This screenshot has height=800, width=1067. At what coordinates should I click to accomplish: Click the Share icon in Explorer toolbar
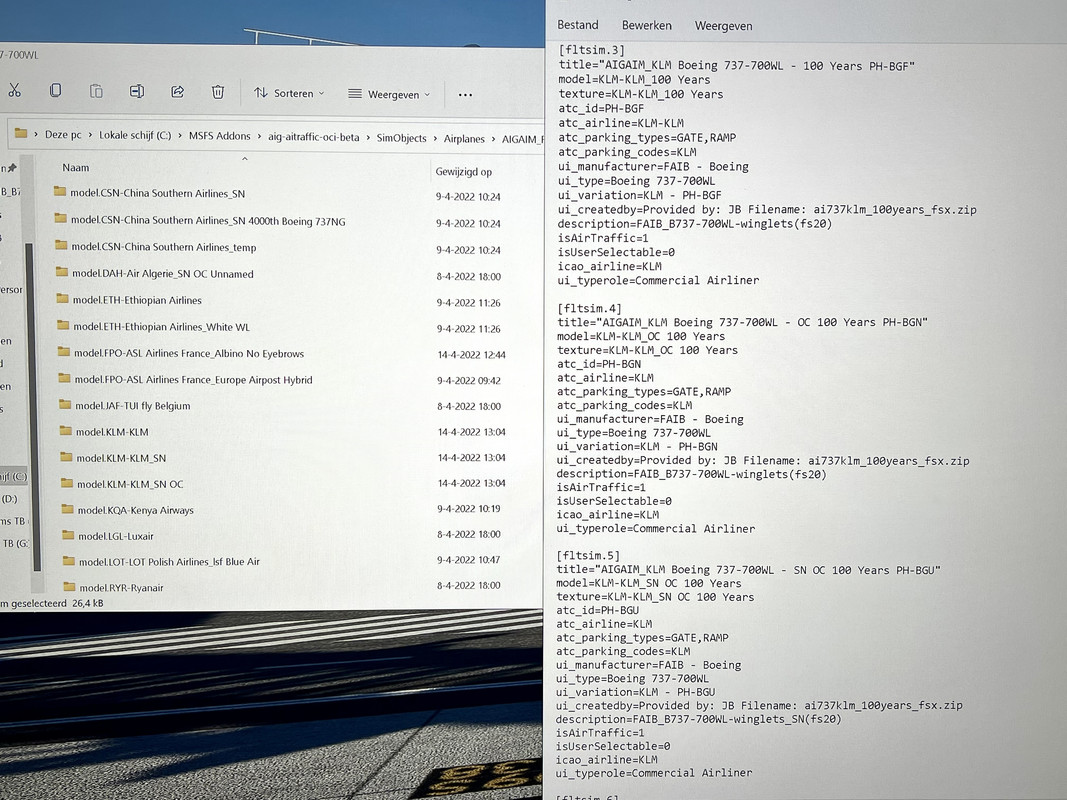178,92
